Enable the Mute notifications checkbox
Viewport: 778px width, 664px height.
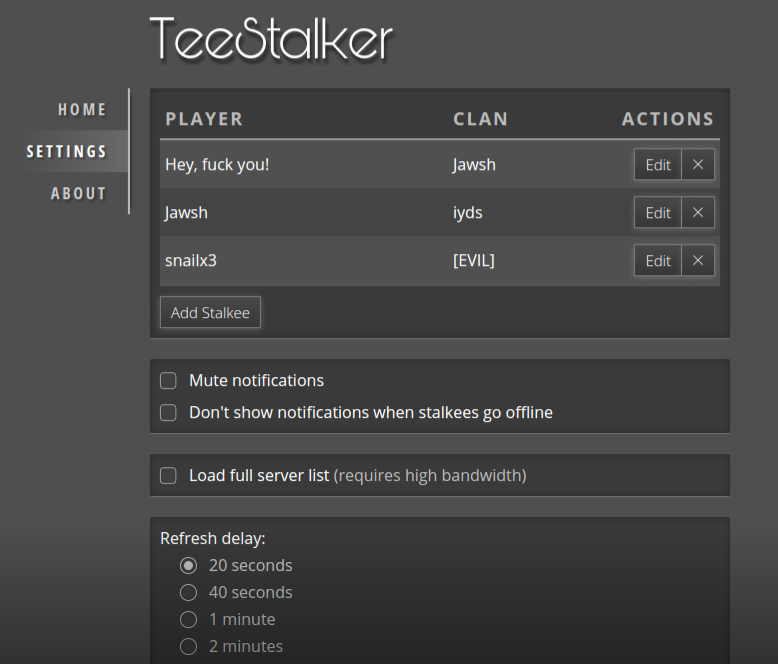coord(168,381)
